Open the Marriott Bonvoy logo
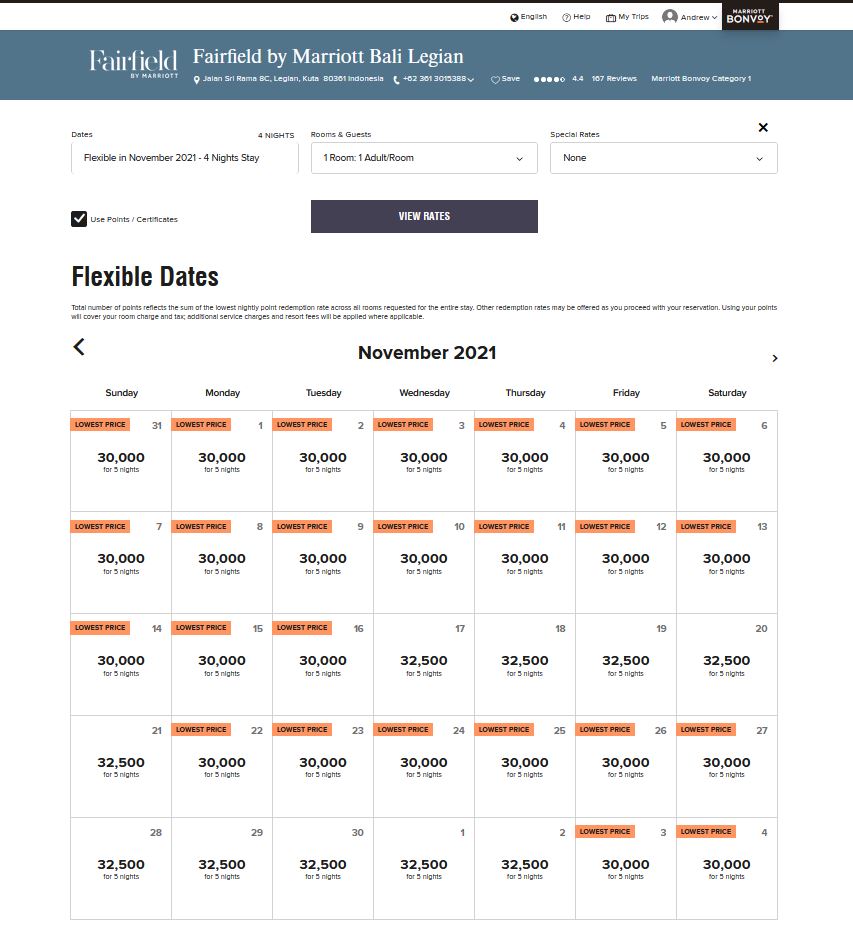Screen dimensions: 853x931 (x=750, y=16)
